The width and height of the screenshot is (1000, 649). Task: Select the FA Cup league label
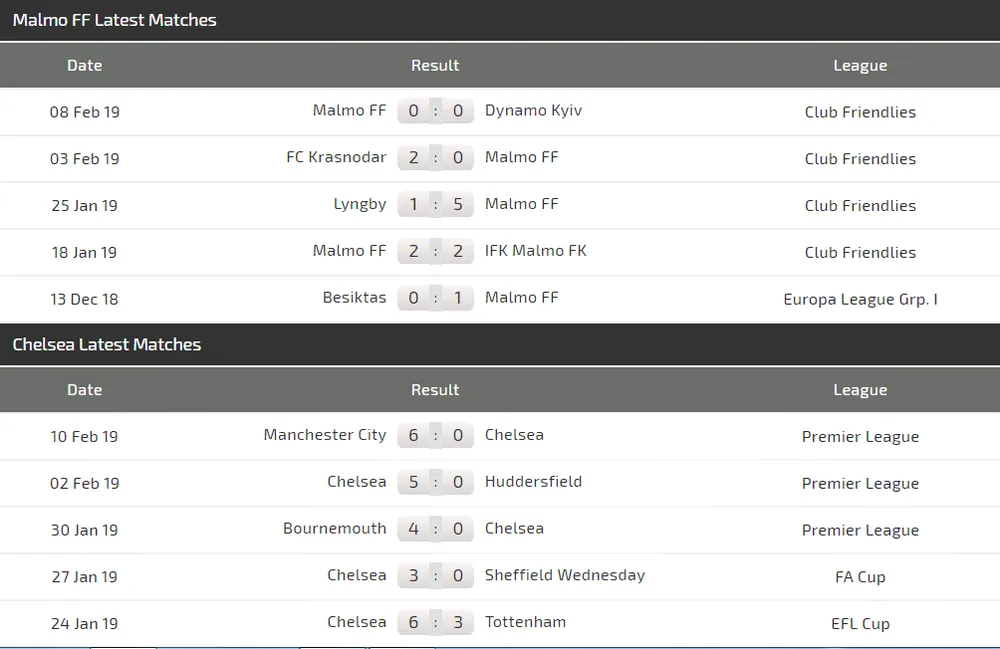(860, 577)
